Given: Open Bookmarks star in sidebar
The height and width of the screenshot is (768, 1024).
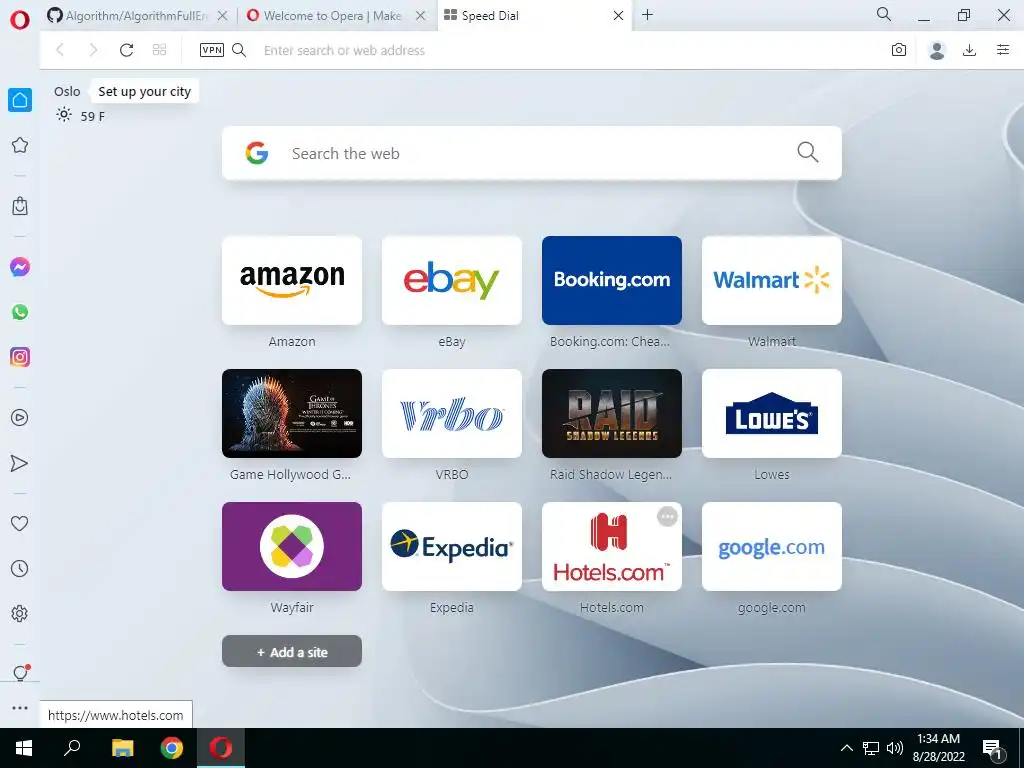Looking at the screenshot, I should 20,145.
